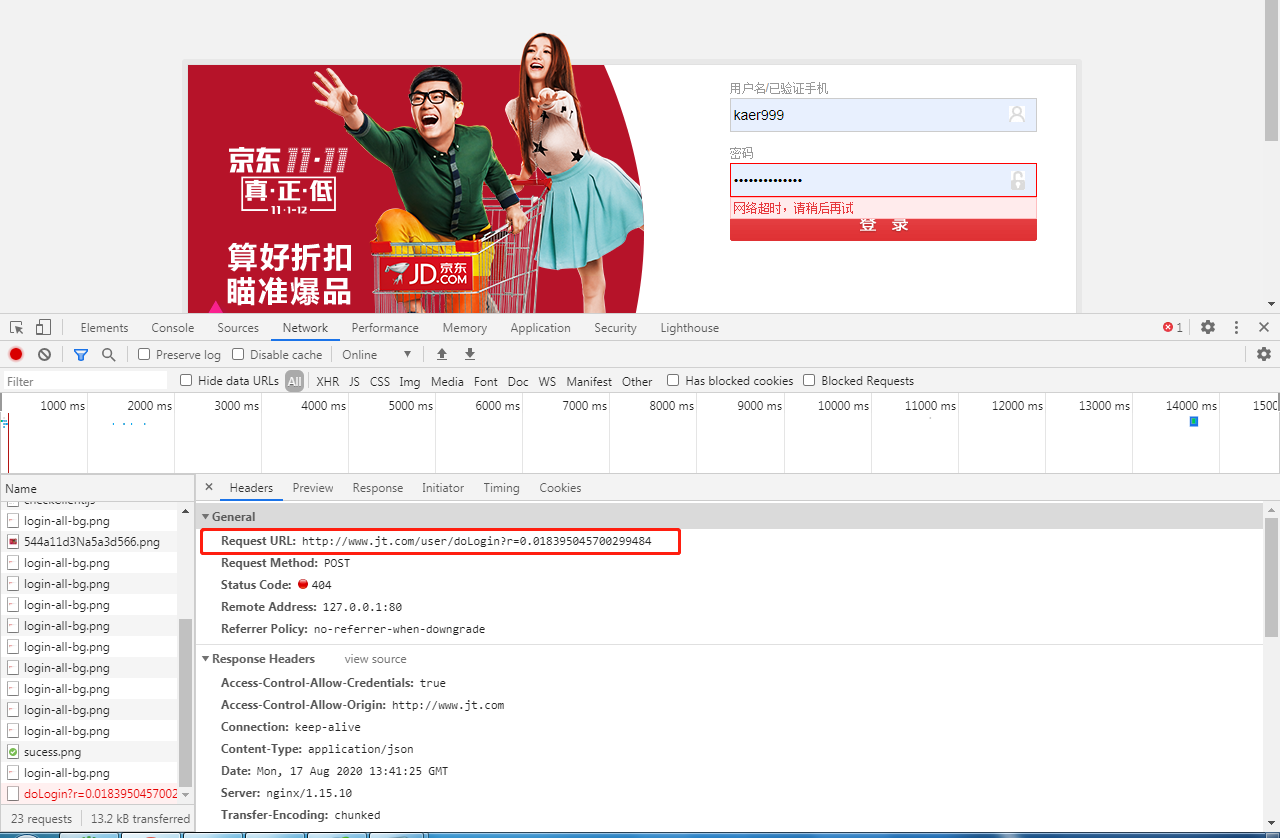Toggle the device toolbar icon

point(43,328)
